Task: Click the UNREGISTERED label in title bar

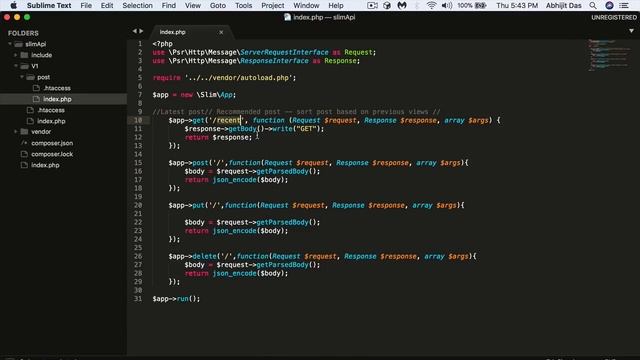Action: (x=614, y=17)
